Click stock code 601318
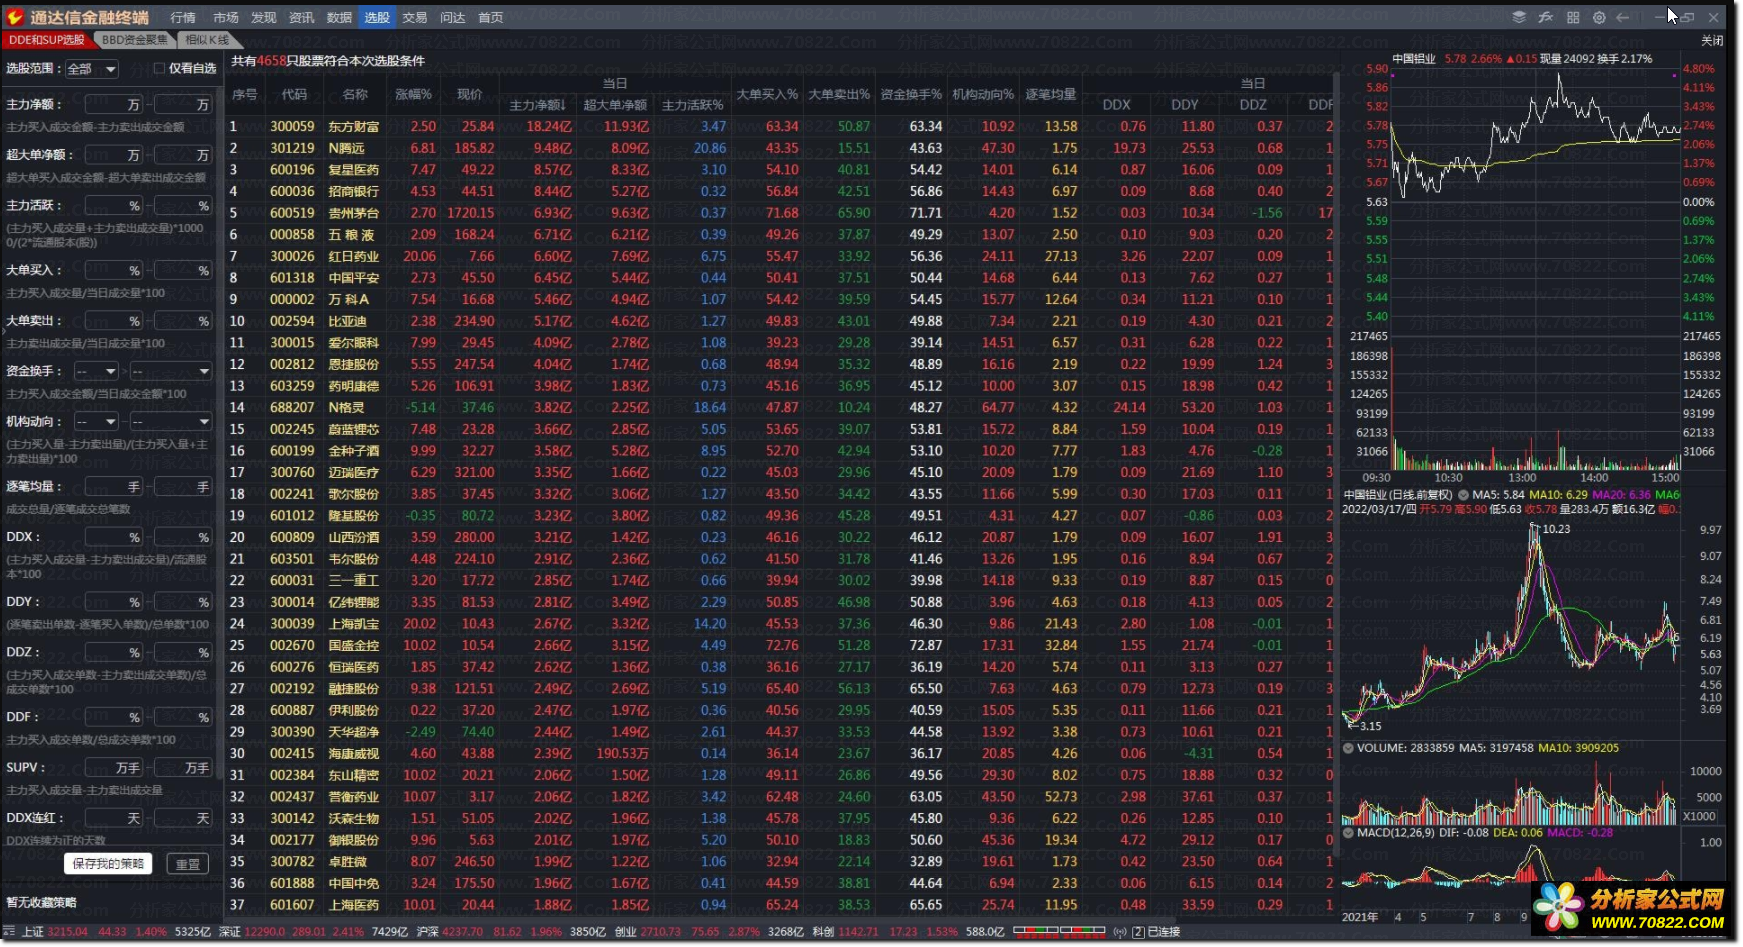The image size is (1743, 947). [292, 278]
